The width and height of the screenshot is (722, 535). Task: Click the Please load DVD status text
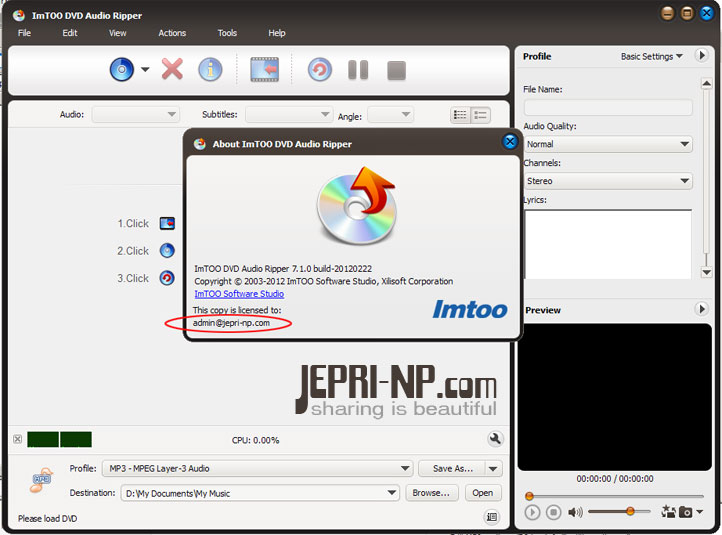point(47,518)
